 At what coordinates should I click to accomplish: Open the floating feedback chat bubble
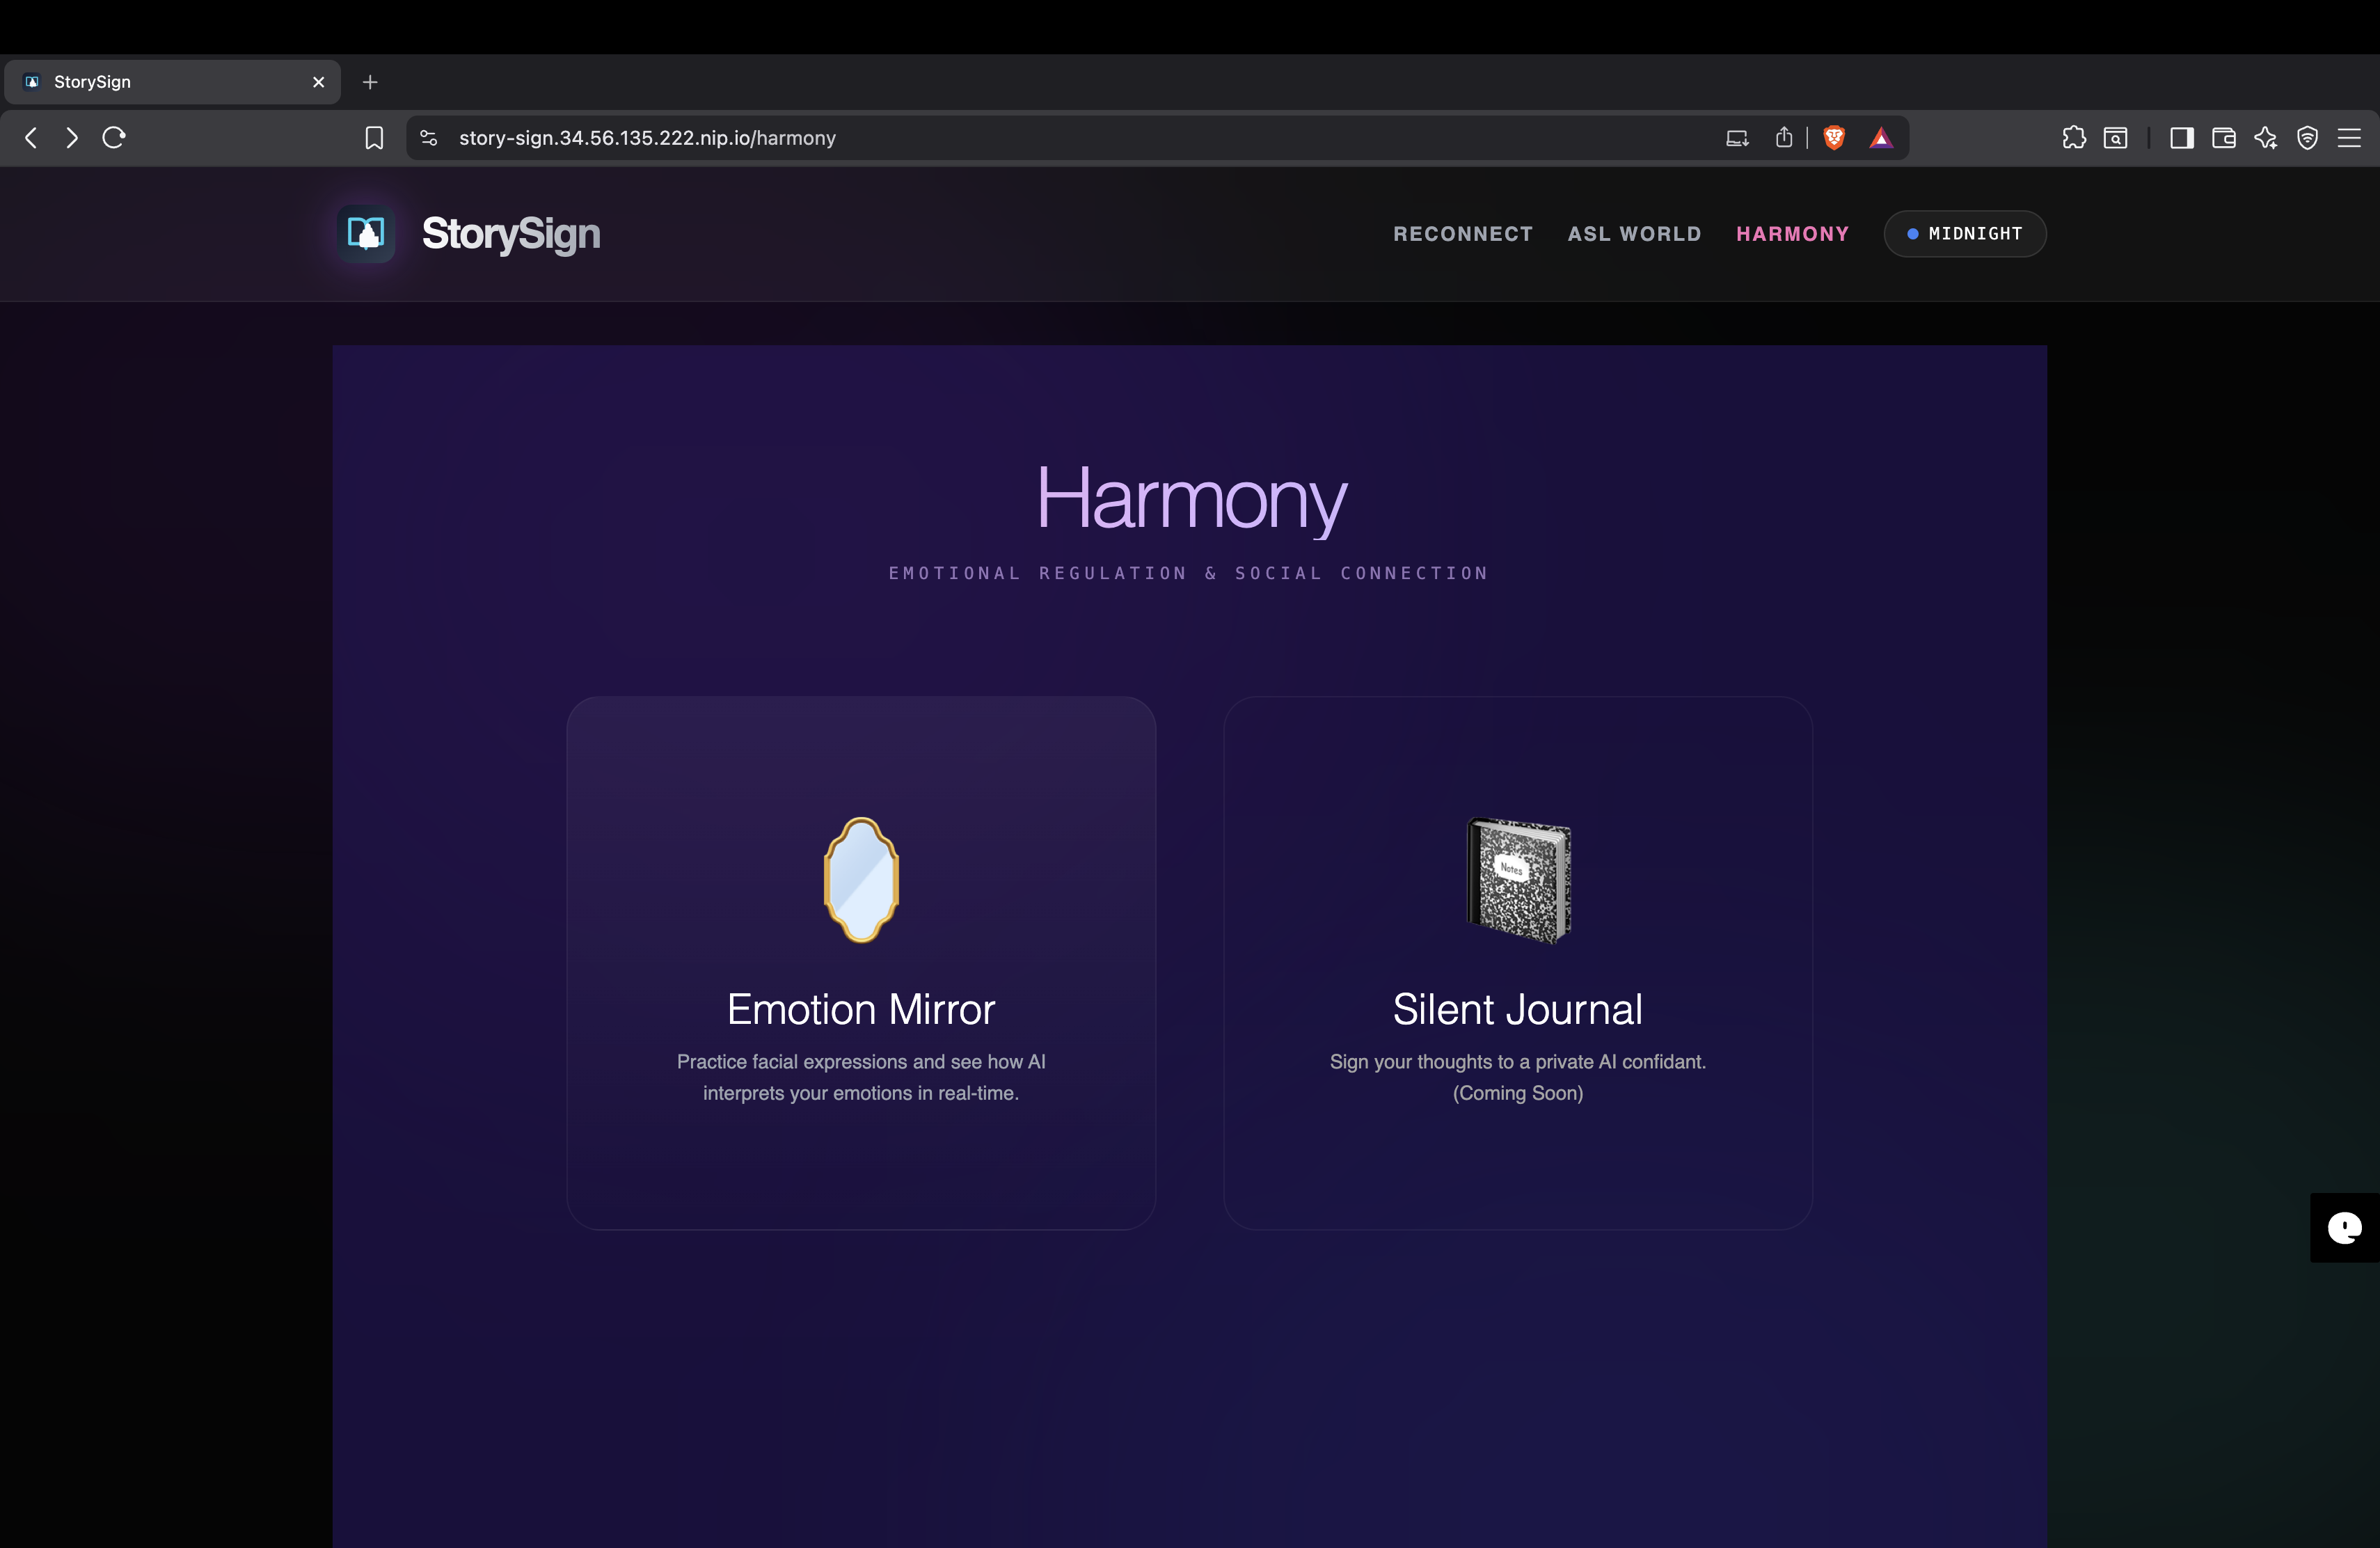[x=2344, y=1227]
